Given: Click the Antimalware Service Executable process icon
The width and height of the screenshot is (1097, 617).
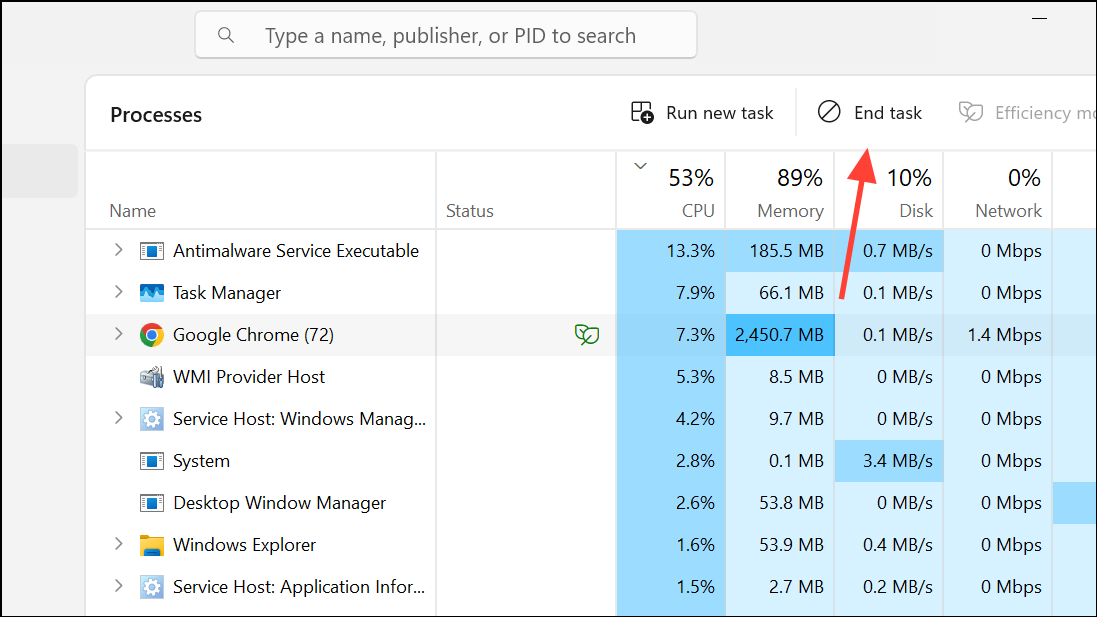Looking at the screenshot, I should point(152,250).
